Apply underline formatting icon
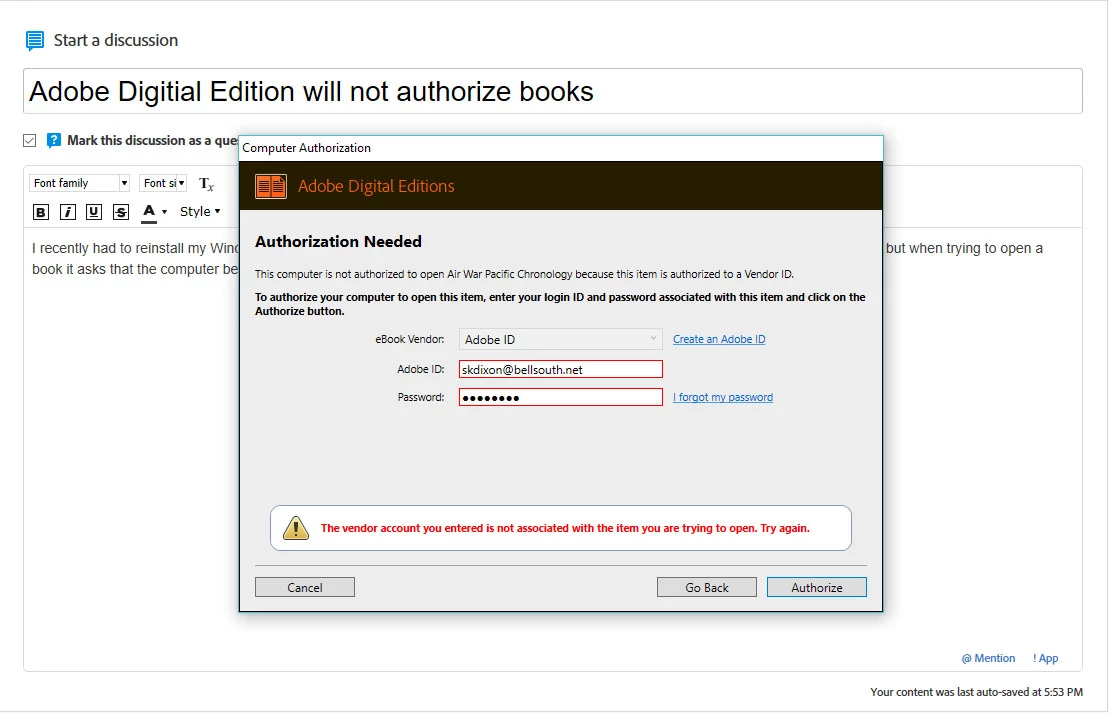Screen dimensions: 1109x713 click(93, 211)
